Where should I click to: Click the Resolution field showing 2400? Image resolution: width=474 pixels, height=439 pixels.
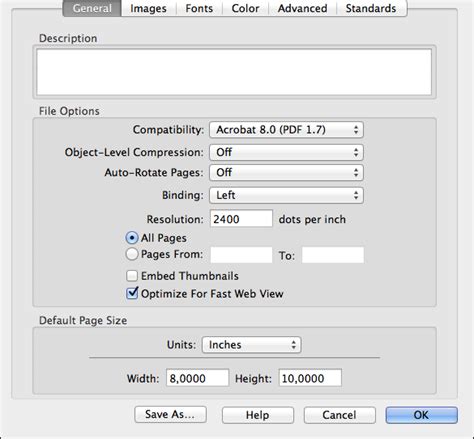(x=241, y=219)
